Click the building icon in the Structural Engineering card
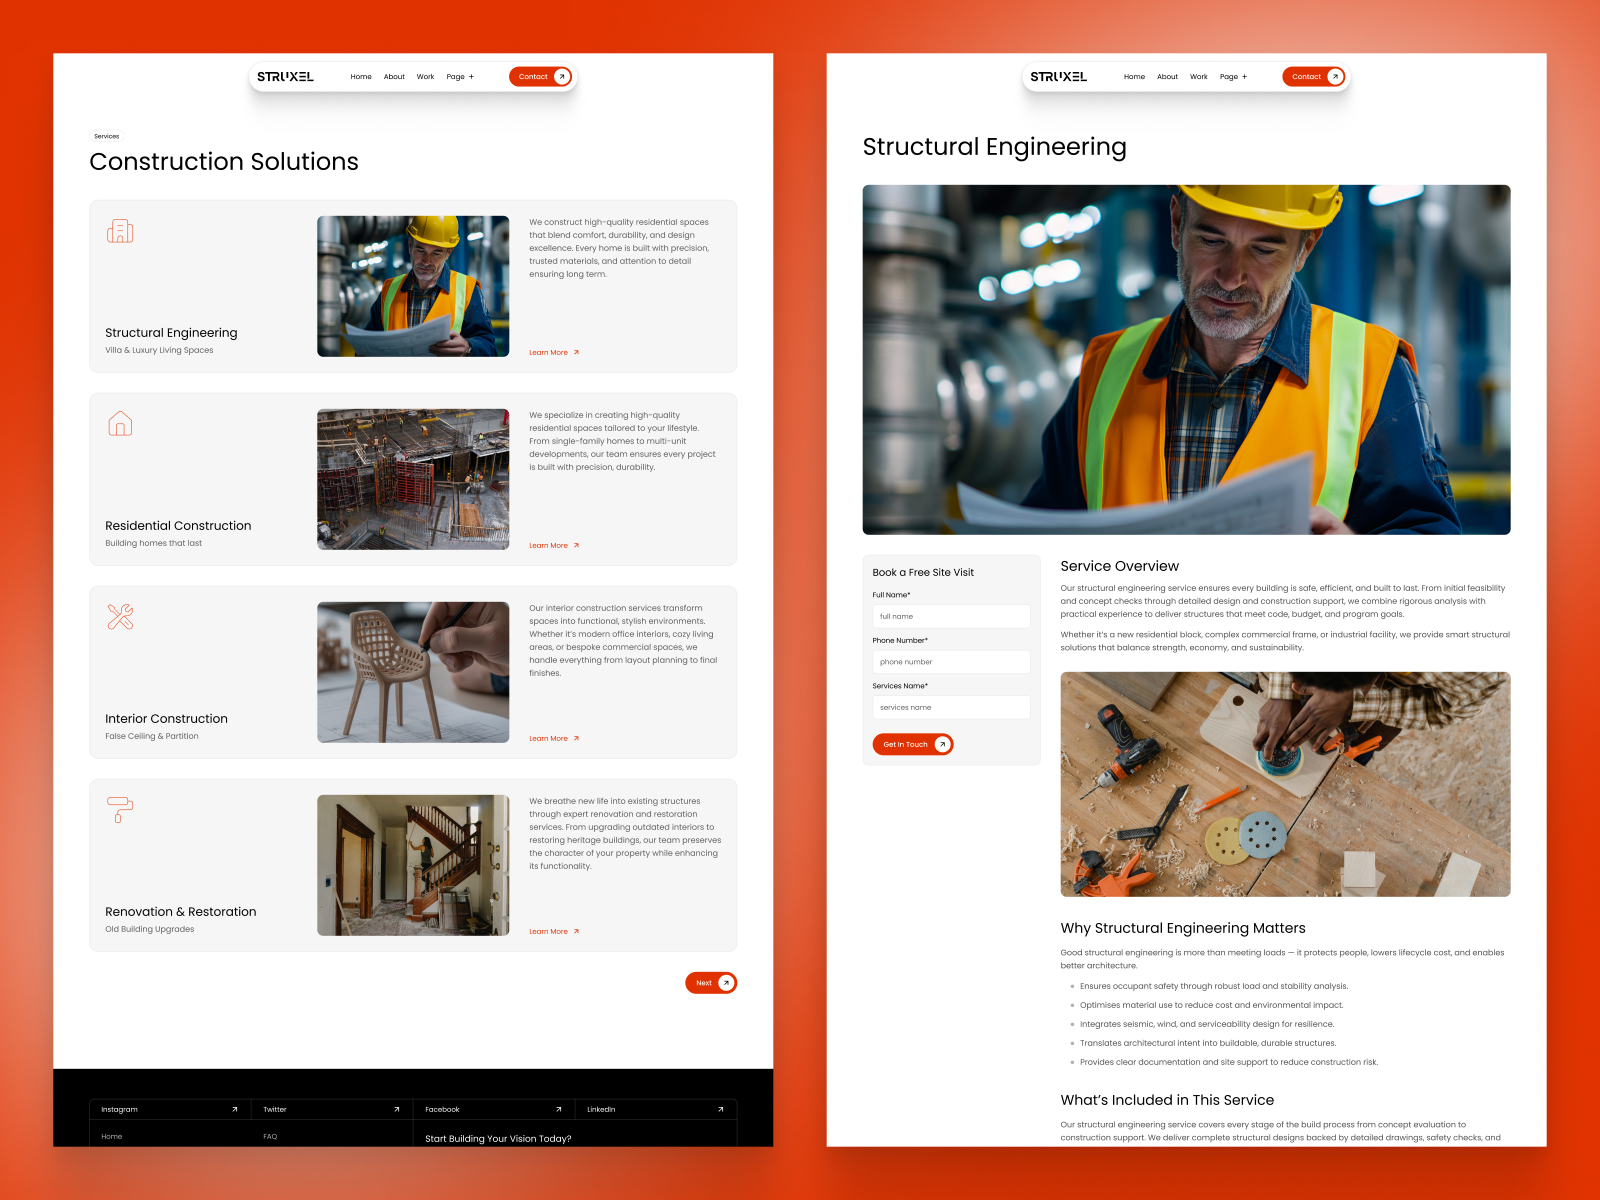Viewport: 1600px width, 1200px height. [120, 231]
